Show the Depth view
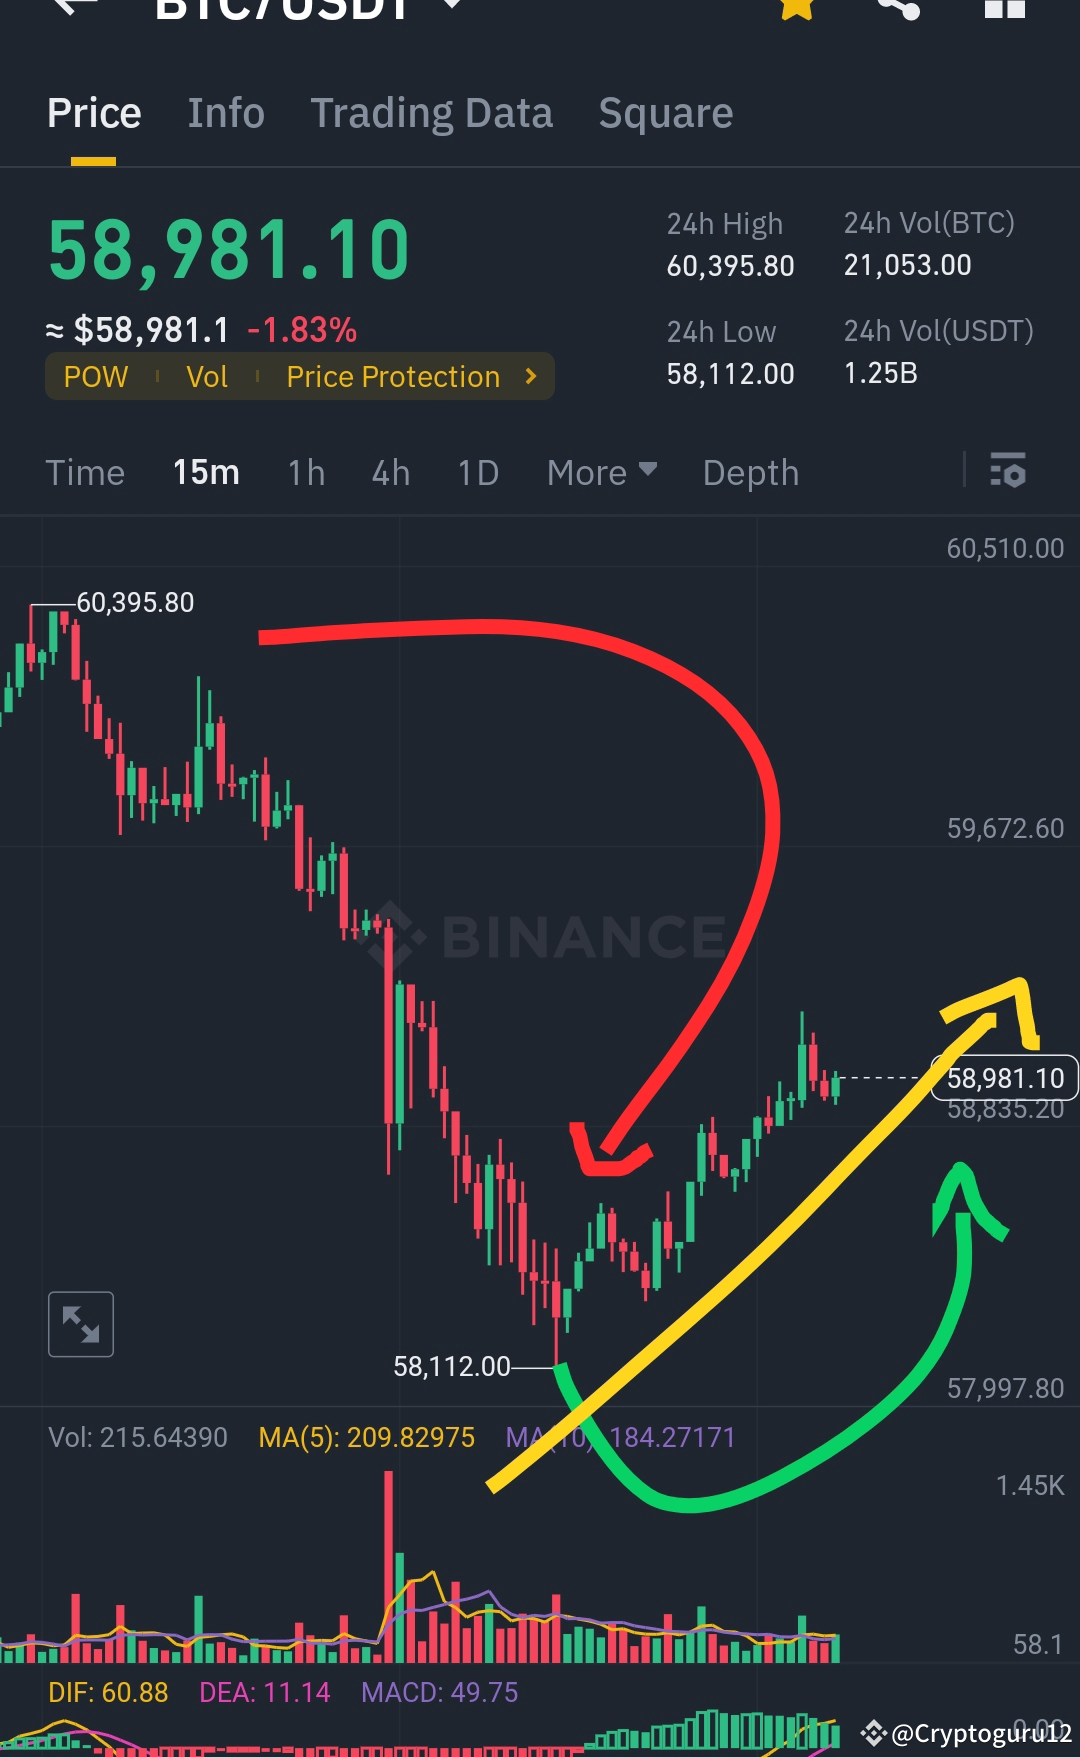This screenshot has height=1757, width=1080. coord(750,472)
